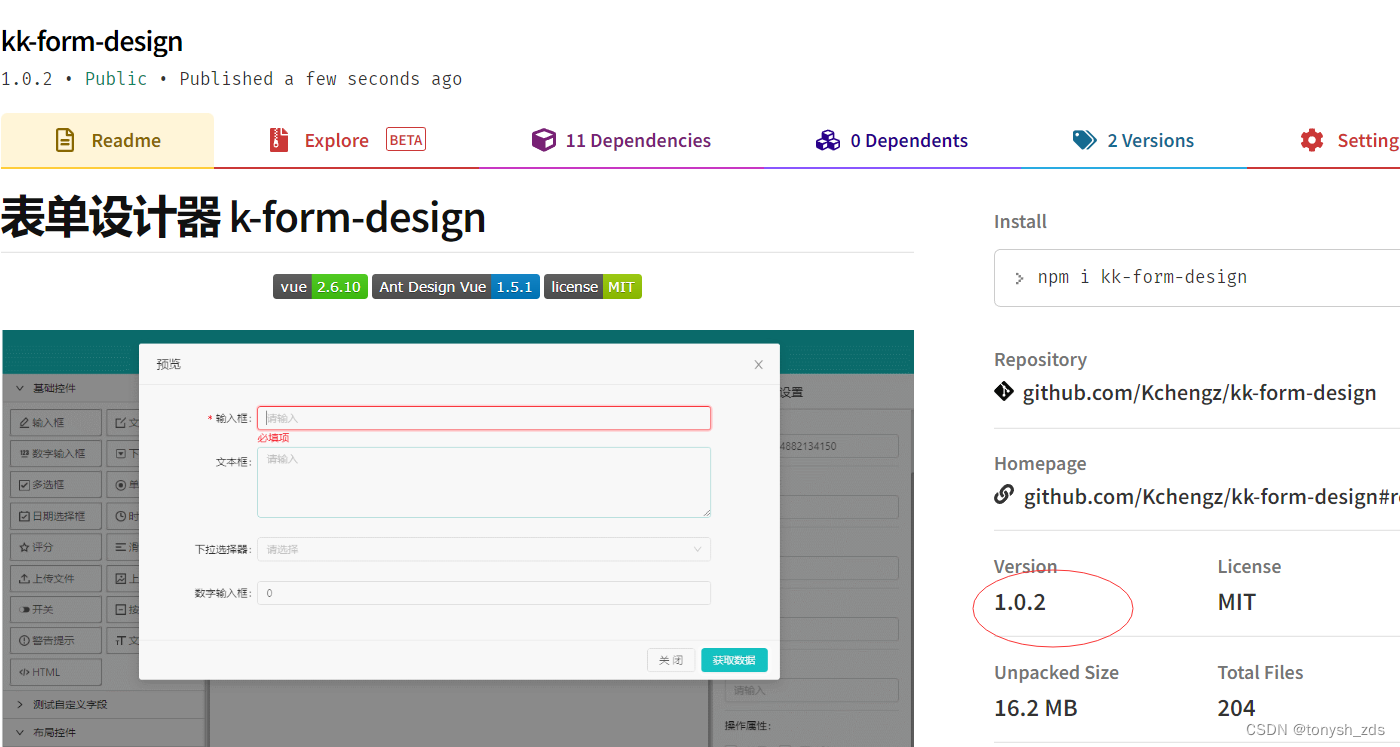Select the 输入框 control item
Viewport: 1400px width, 747px height.
(56, 423)
